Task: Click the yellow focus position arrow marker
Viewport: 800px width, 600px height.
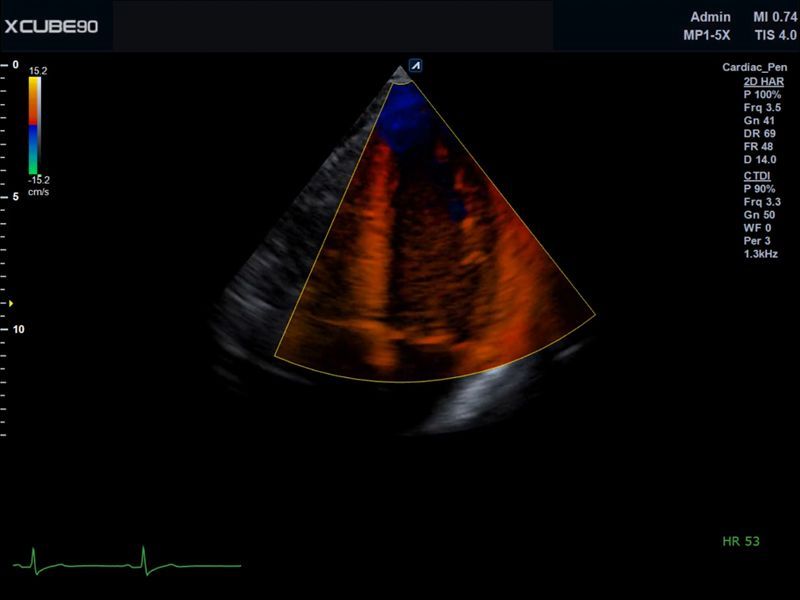Action: (x=10, y=304)
